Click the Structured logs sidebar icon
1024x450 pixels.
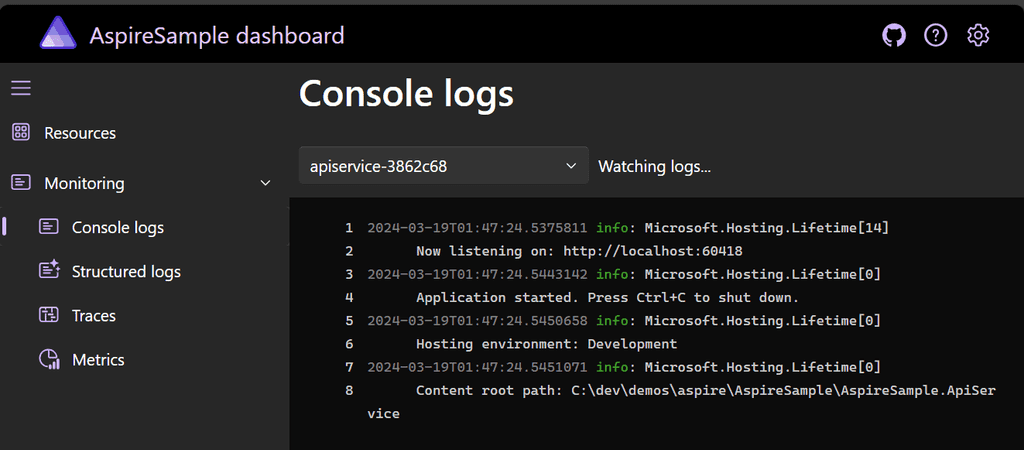click(49, 271)
